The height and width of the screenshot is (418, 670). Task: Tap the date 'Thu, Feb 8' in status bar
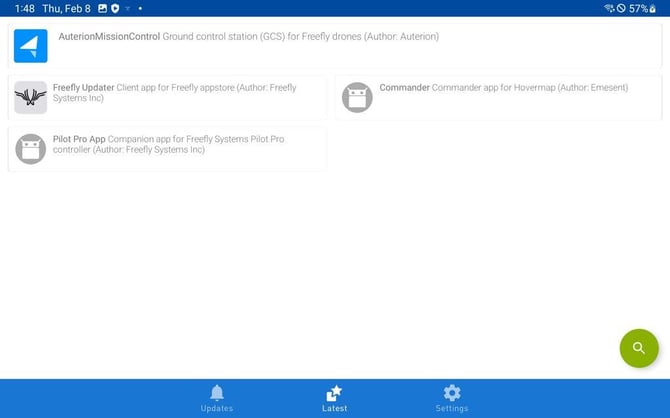pos(66,9)
